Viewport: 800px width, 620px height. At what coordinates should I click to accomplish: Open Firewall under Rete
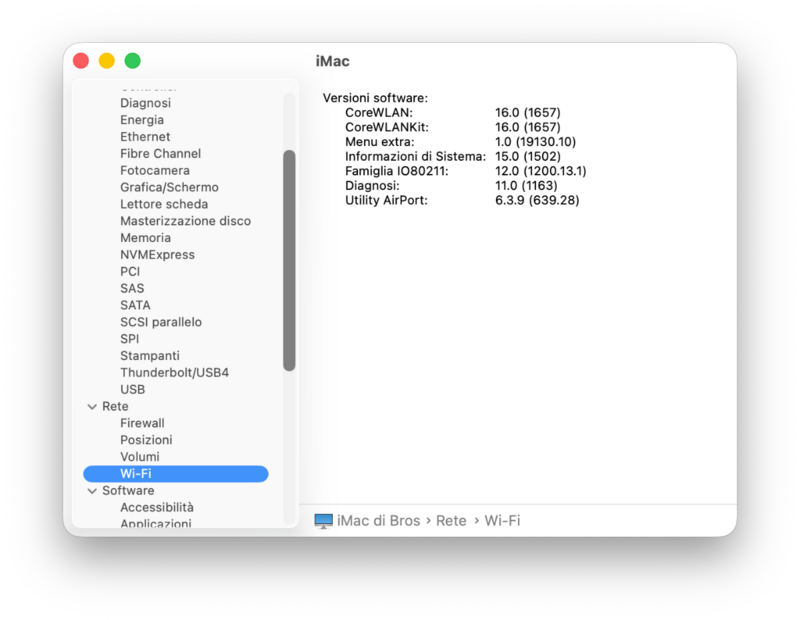coord(142,423)
